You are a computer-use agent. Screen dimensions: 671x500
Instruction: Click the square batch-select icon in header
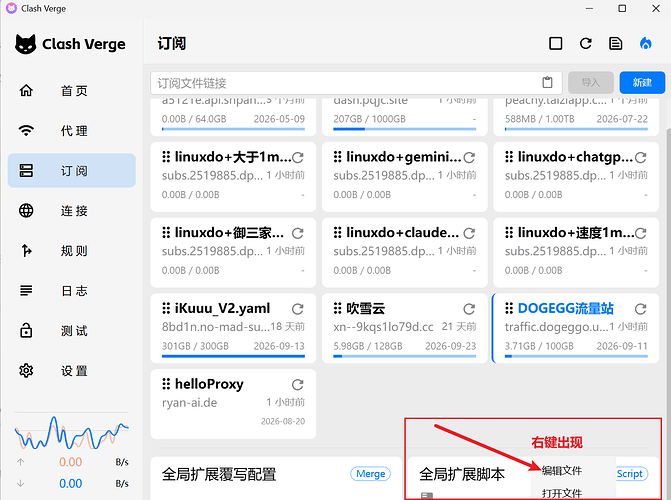tap(555, 43)
